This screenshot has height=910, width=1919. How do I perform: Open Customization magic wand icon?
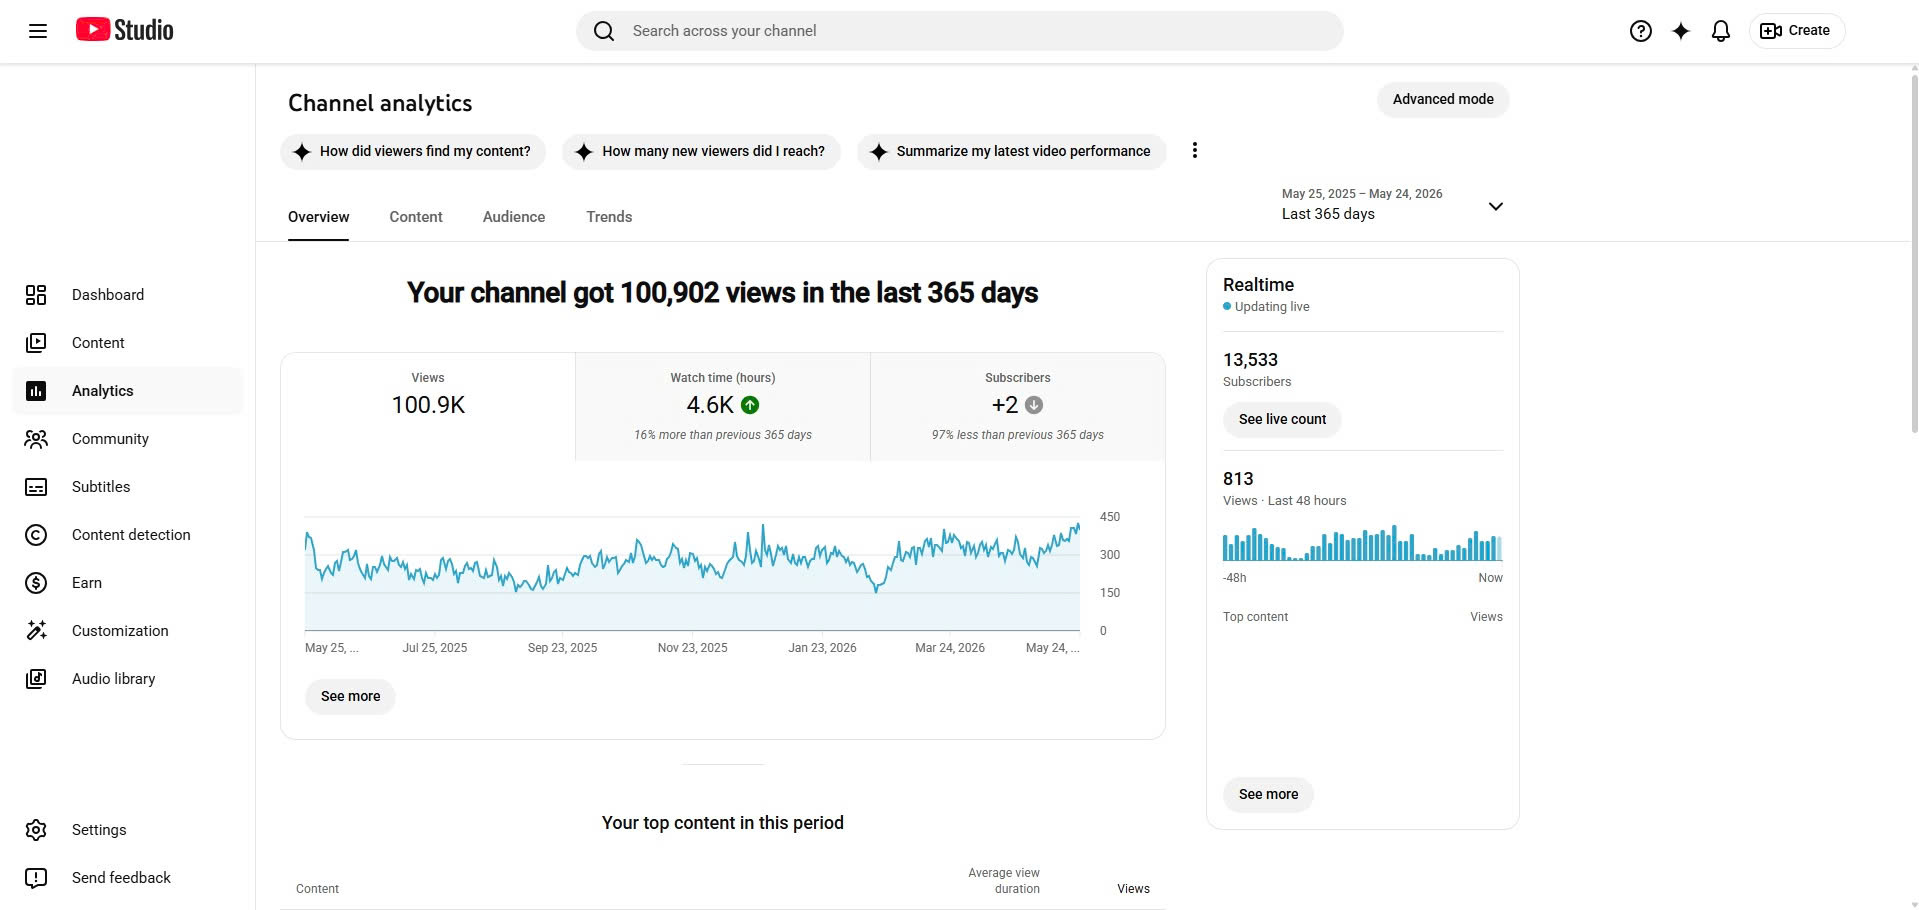coord(36,631)
